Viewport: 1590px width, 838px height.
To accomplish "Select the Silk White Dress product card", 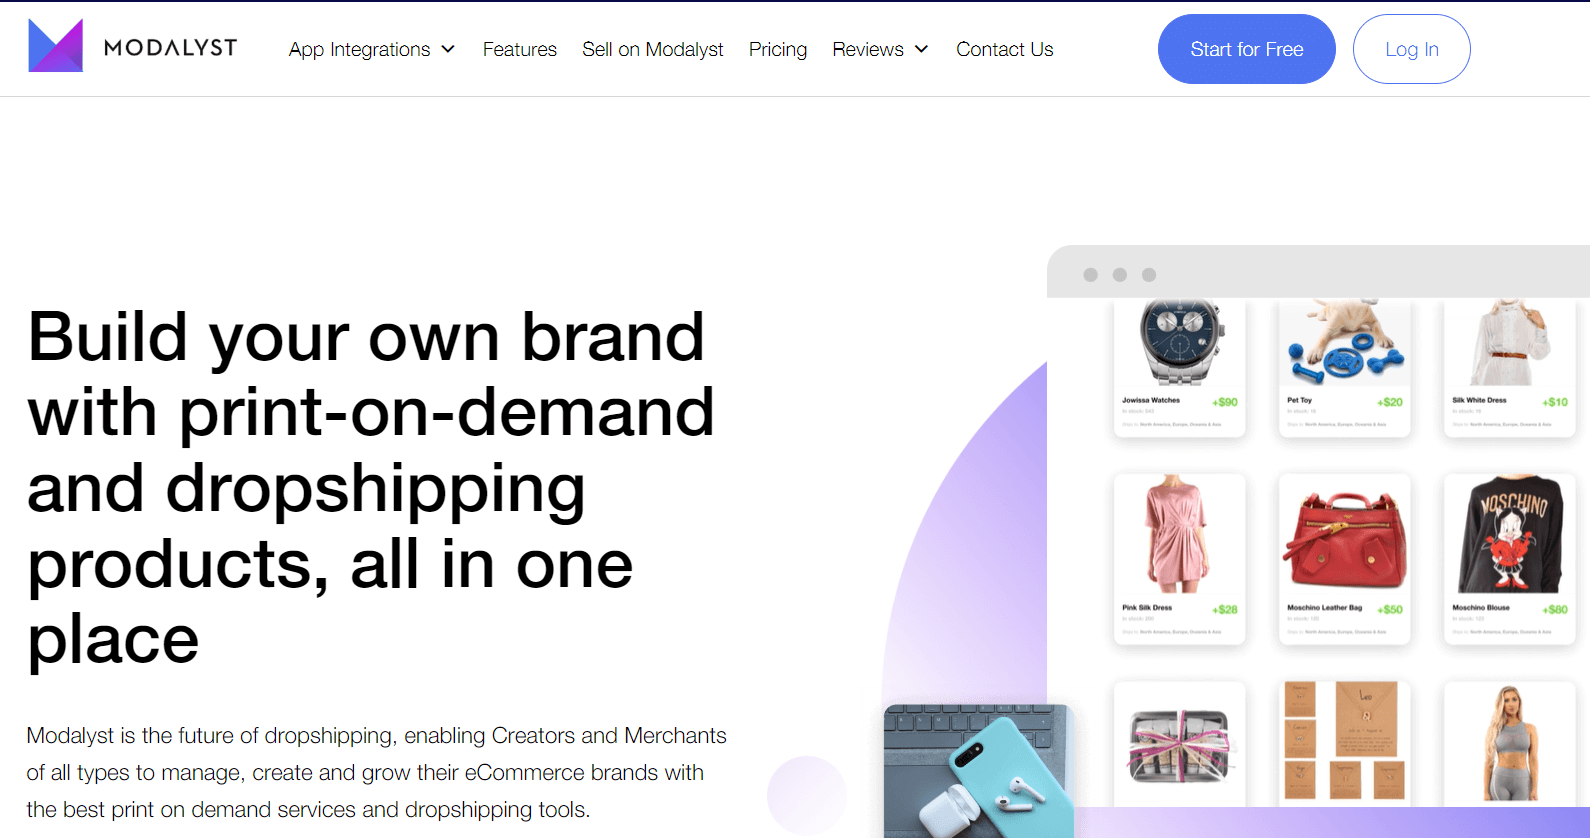I will [1509, 368].
